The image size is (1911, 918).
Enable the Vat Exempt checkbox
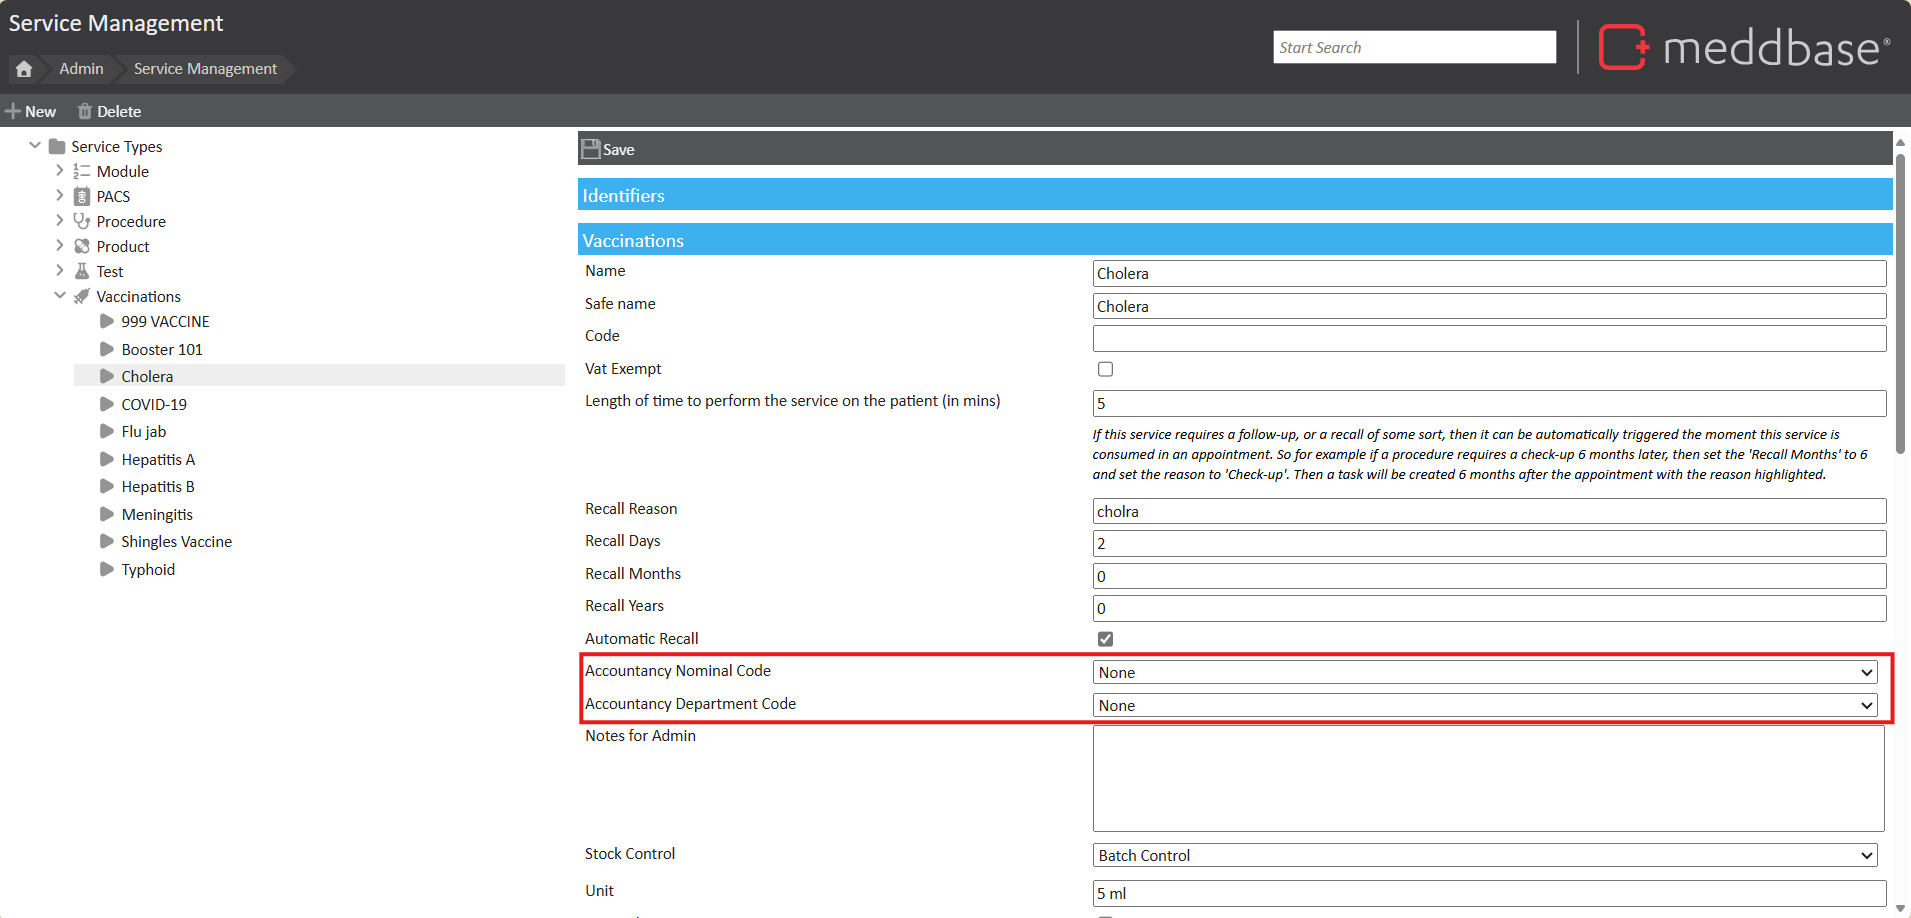pyautogui.click(x=1105, y=369)
